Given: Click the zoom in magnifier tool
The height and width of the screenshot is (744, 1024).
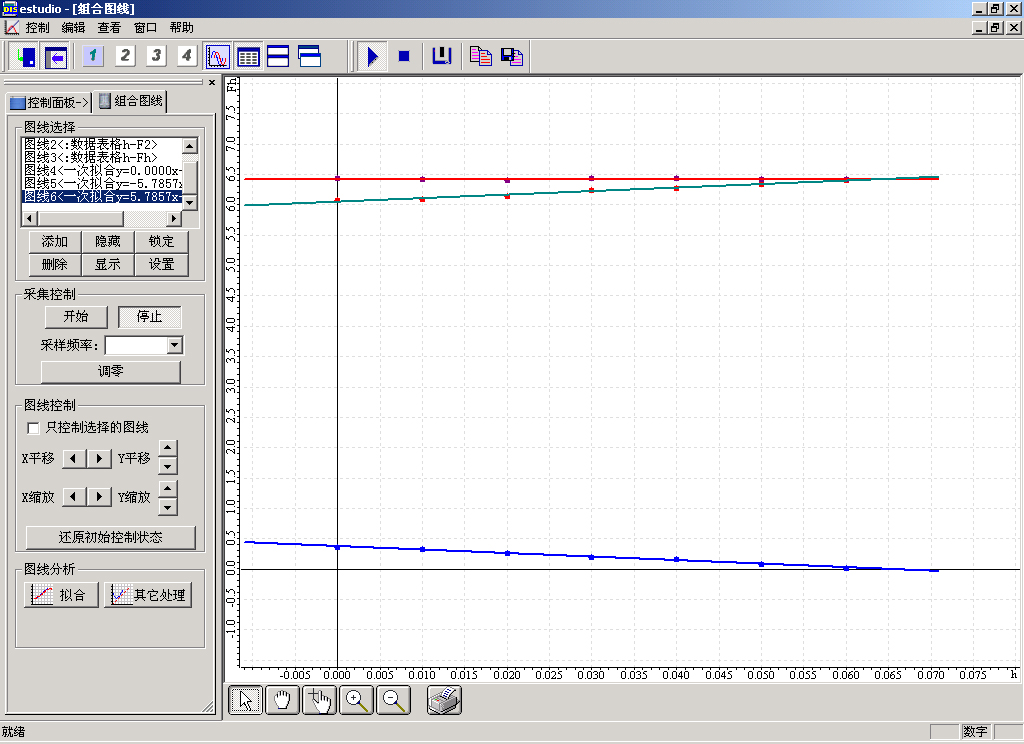Looking at the screenshot, I should (357, 701).
